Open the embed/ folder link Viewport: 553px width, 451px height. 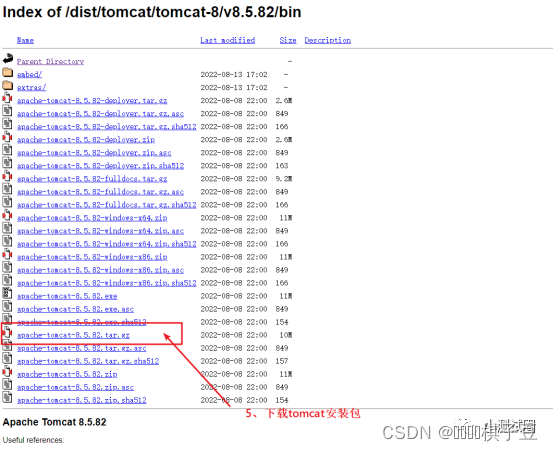click(30, 74)
